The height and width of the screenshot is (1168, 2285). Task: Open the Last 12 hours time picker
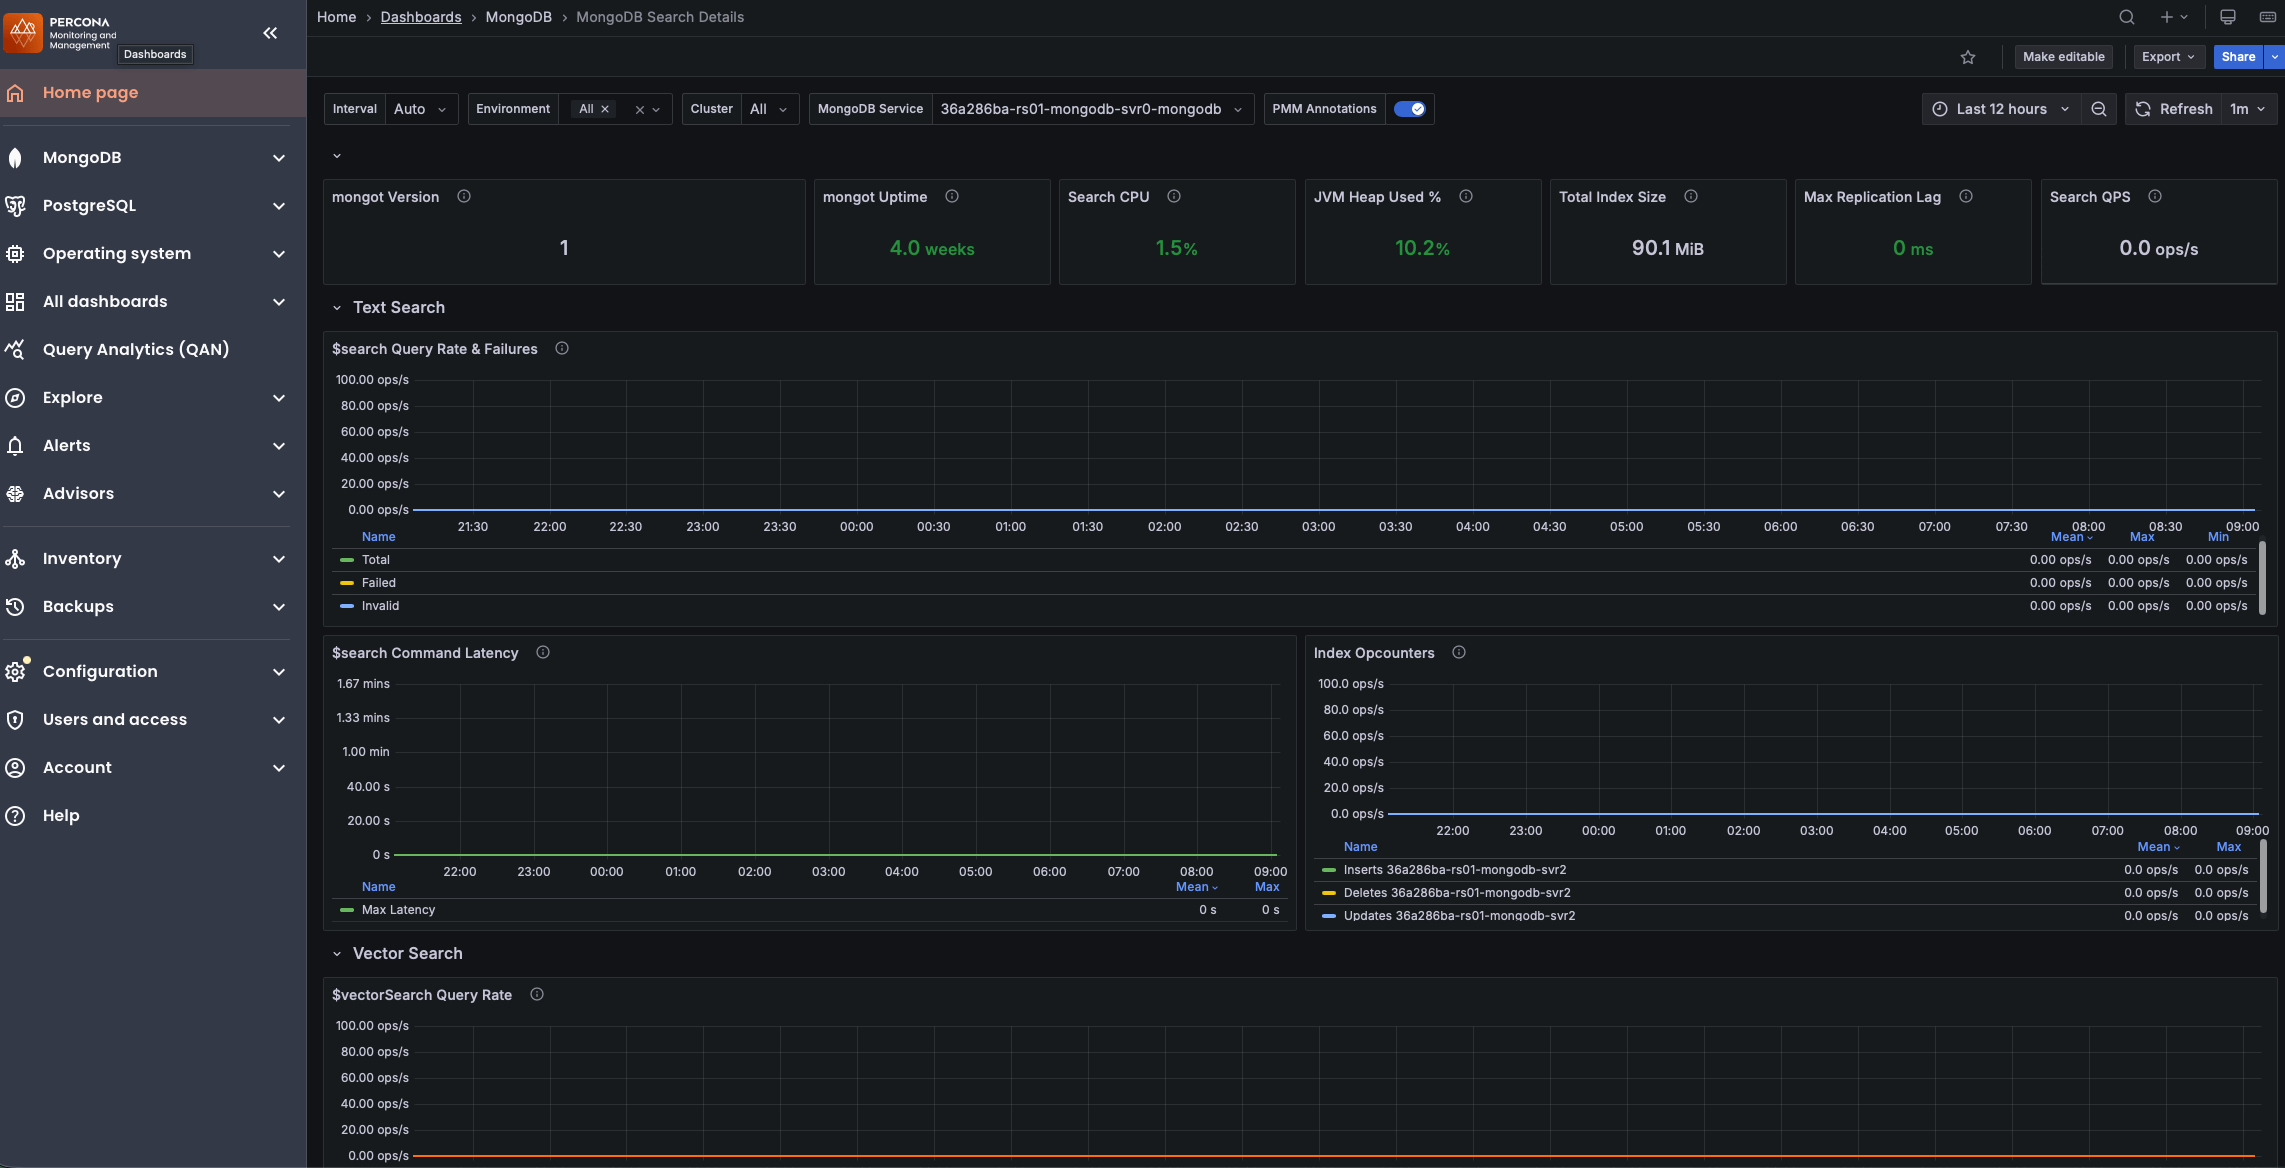tap(2000, 109)
